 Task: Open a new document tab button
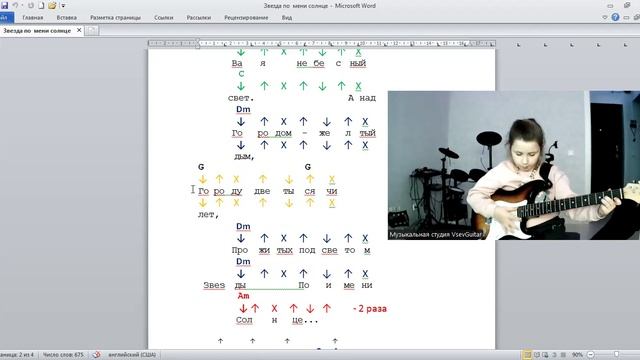click(x=92, y=31)
